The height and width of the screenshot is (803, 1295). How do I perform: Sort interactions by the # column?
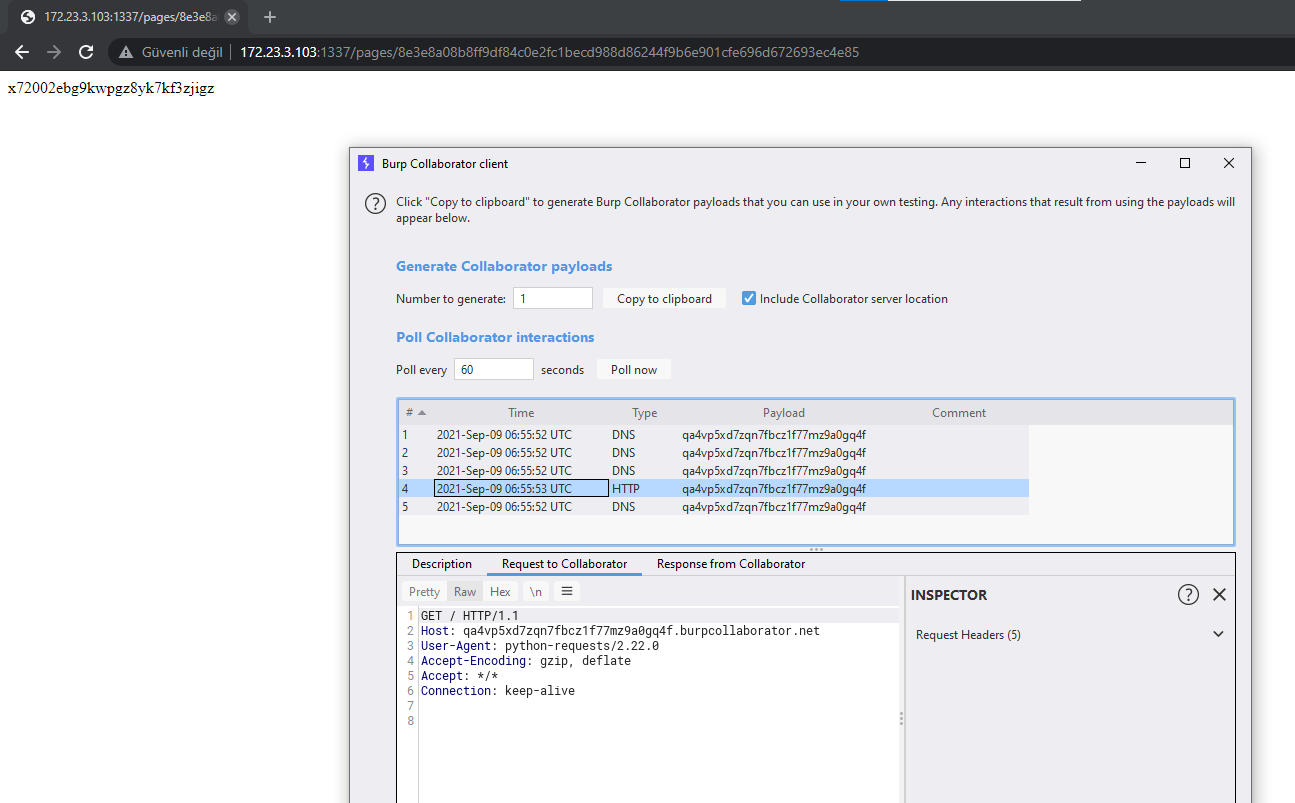[415, 412]
